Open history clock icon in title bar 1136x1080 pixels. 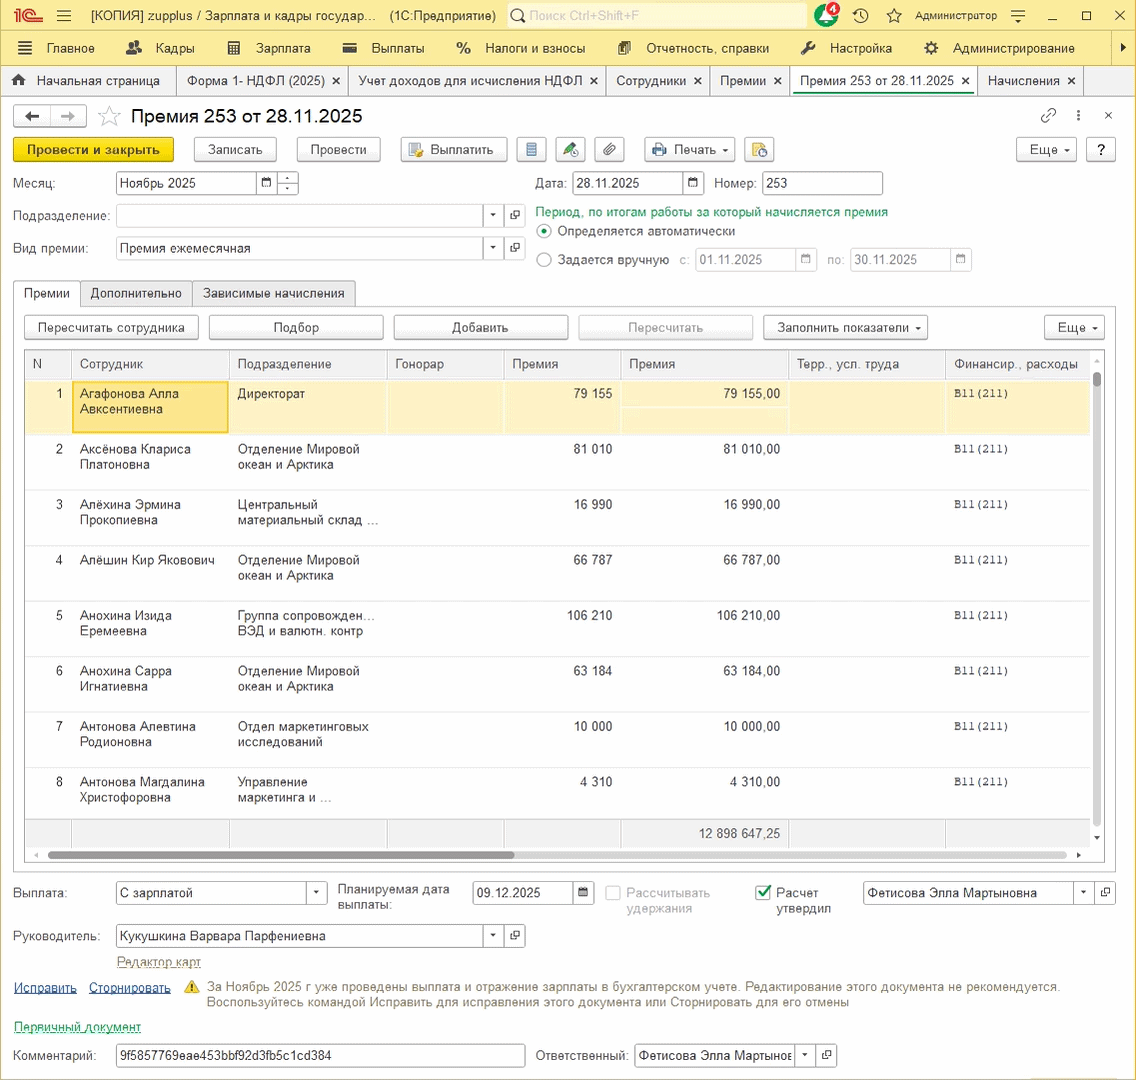[x=860, y=15]
